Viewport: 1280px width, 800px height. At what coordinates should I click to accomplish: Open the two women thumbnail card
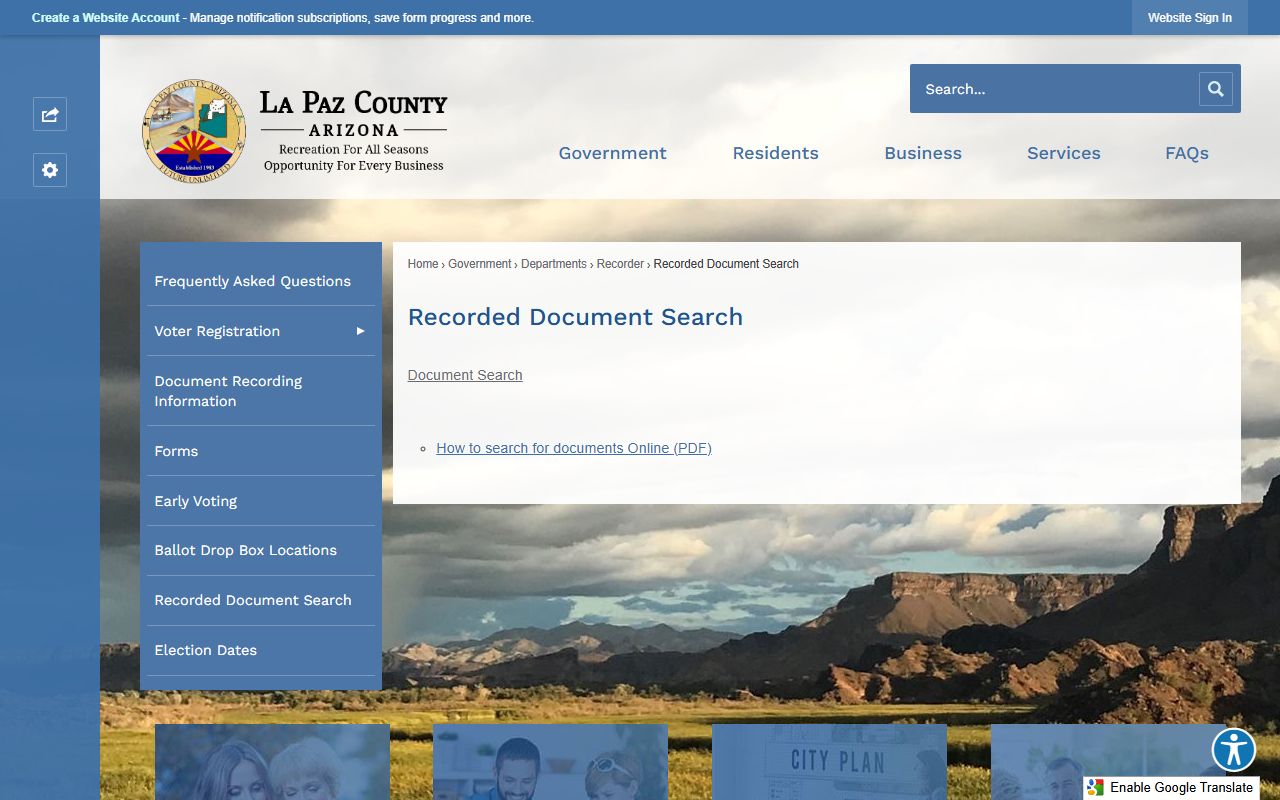[x=272, y=762]
